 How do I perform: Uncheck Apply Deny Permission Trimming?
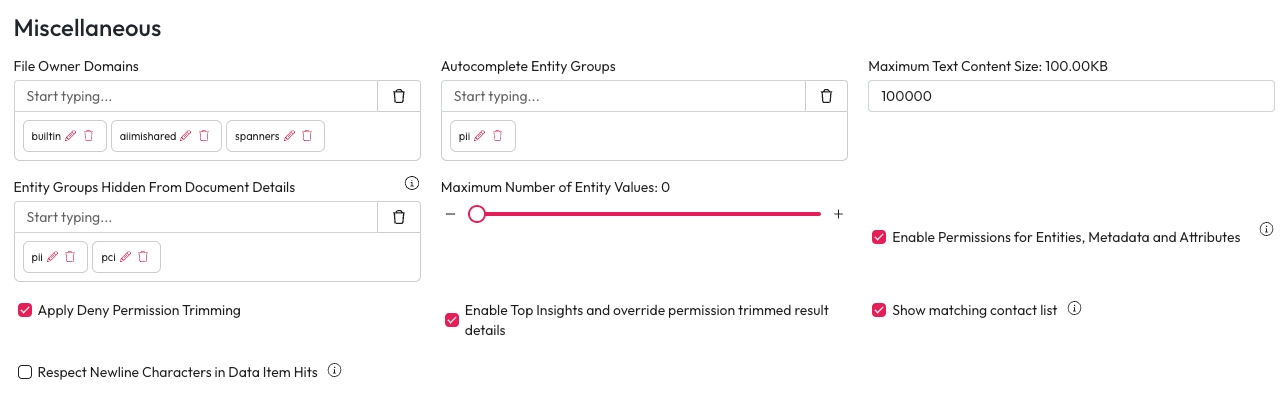(25, 311)
